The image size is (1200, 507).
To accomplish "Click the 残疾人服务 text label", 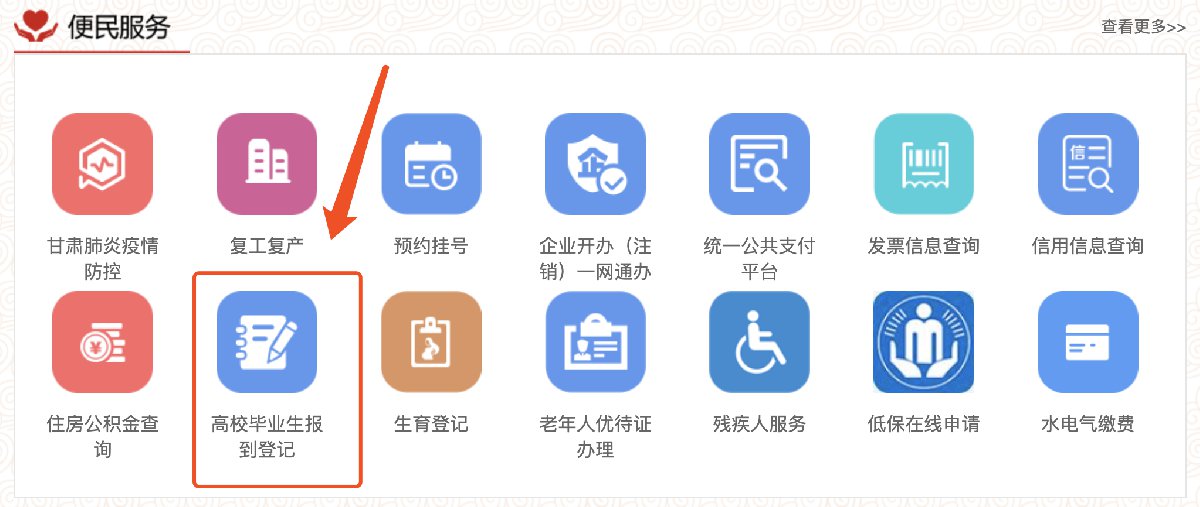I will (x=759, y=424).
